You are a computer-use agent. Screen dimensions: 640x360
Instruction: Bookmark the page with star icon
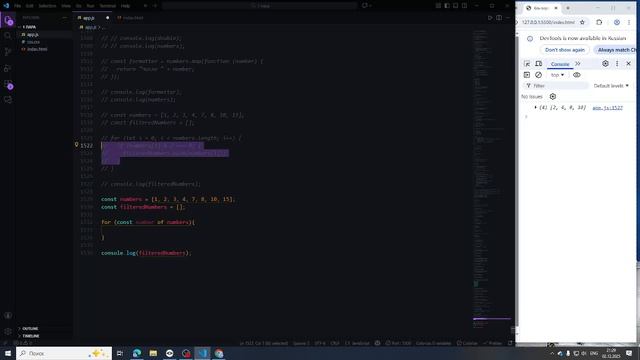click(582, 22)
